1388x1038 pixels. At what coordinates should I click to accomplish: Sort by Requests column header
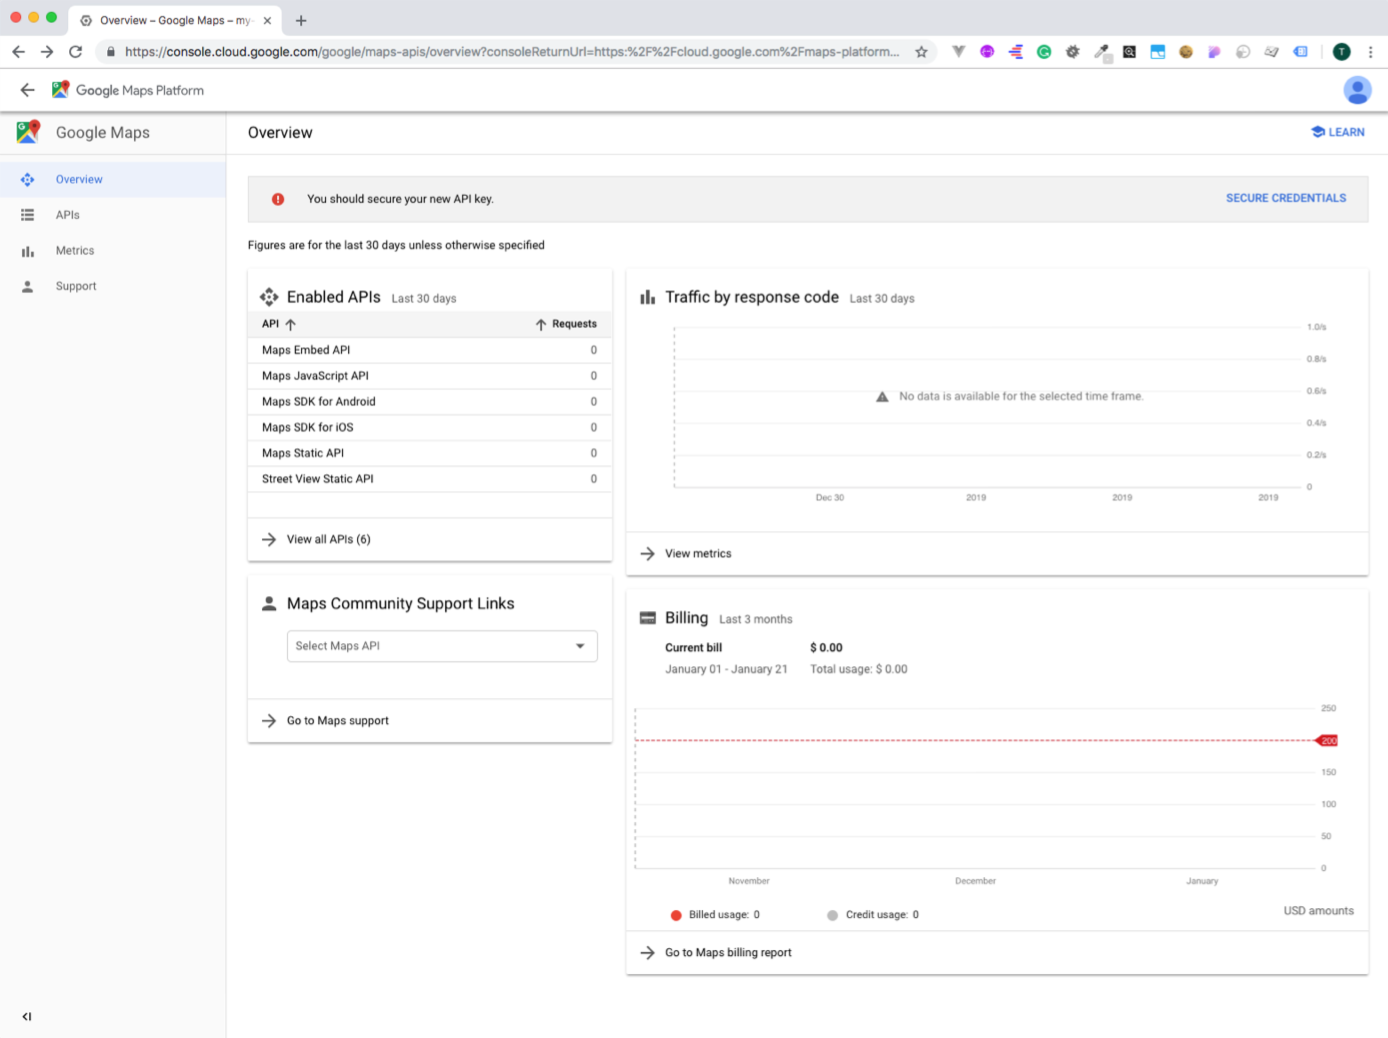coord(566,324)
